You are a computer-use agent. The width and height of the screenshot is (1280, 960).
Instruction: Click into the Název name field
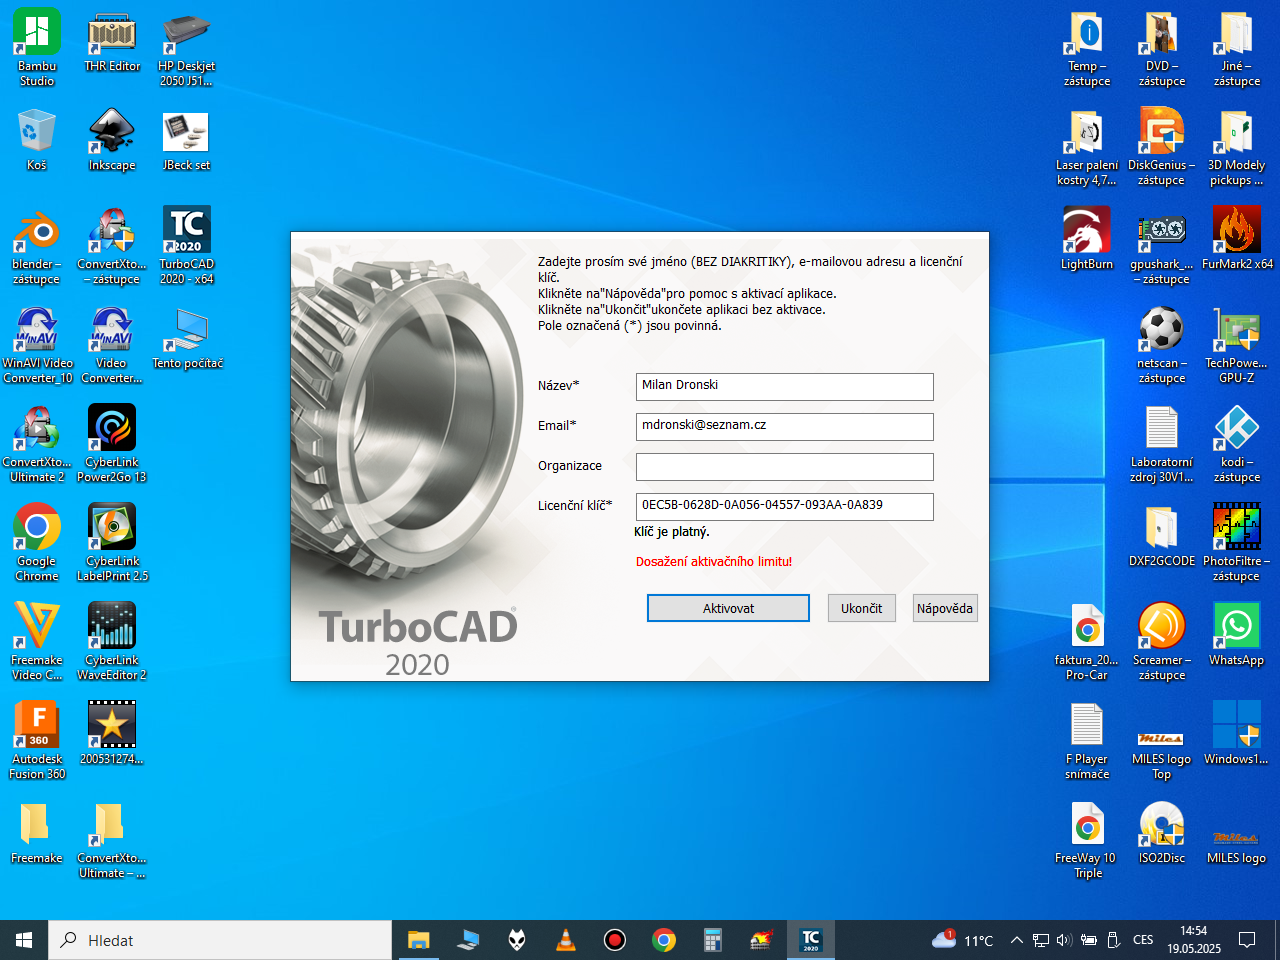[x=785, y=386]
